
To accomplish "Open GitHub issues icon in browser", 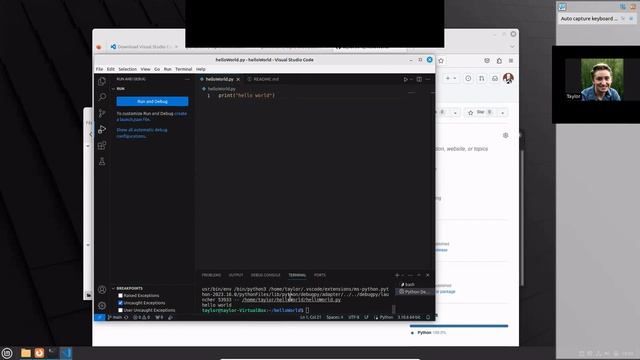I will pyautogui.click(x=468, y=78).
